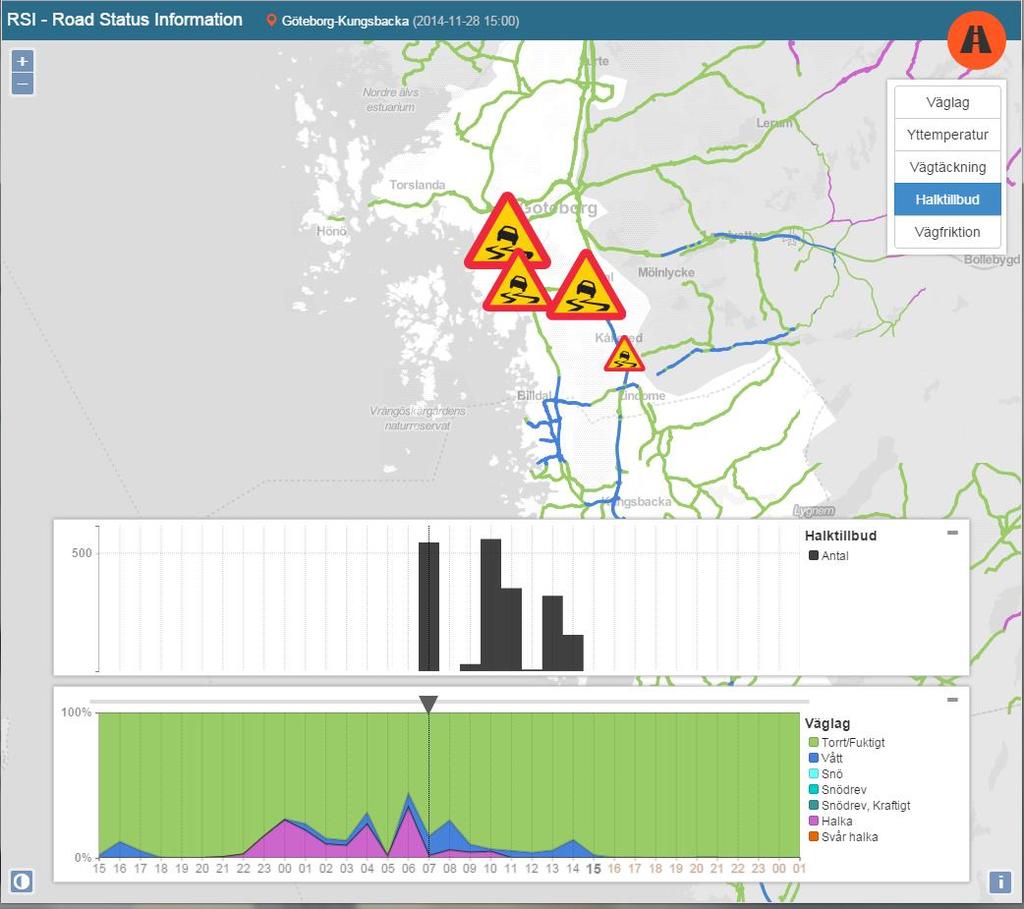Choose the Vägfriktion layer
This screenshot has height=909, width=1024.
947,232
